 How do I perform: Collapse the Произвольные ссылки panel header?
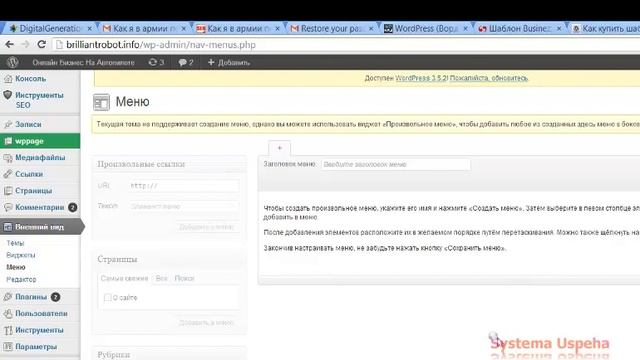click(169, 164)
